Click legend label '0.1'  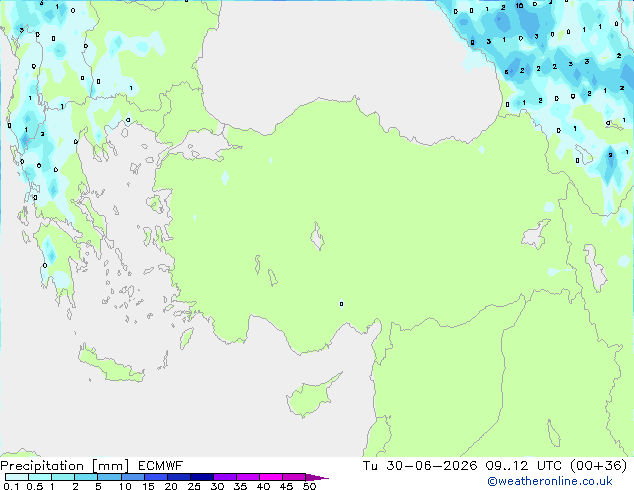click(11, 486)
